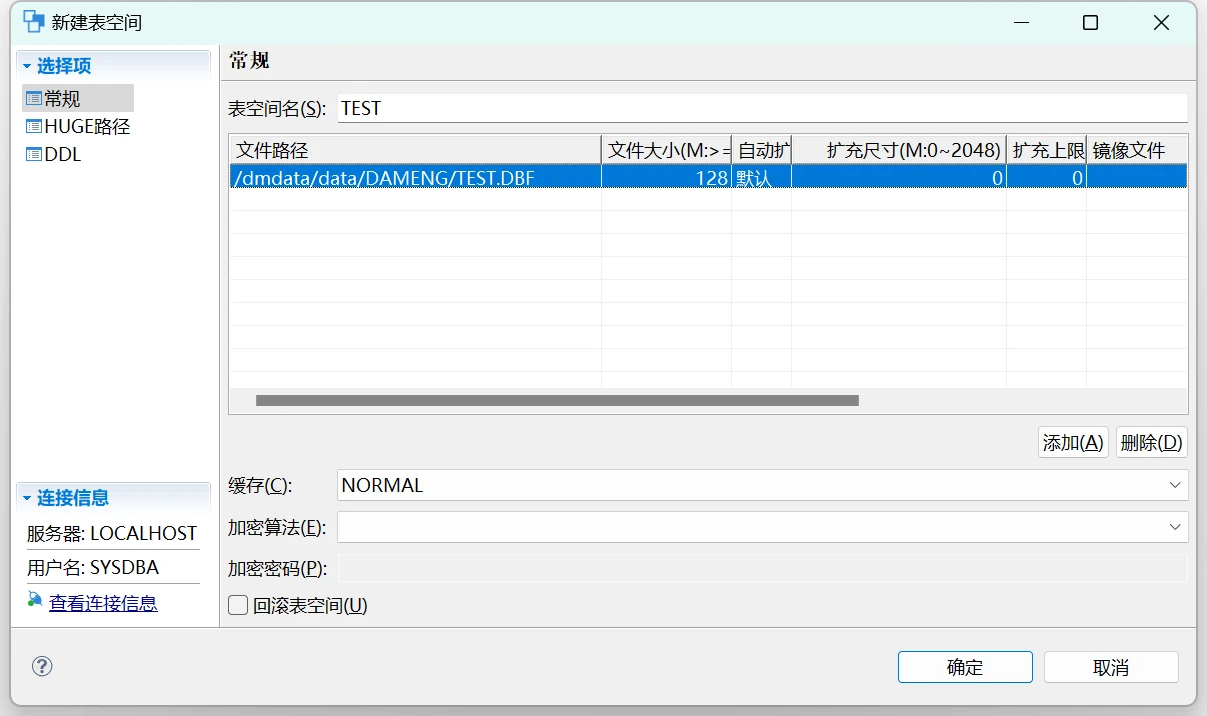The height and width of the screenshot is (716, 1207).
Task: Select the HUGE路径 page
Action: tap(87, 127)
